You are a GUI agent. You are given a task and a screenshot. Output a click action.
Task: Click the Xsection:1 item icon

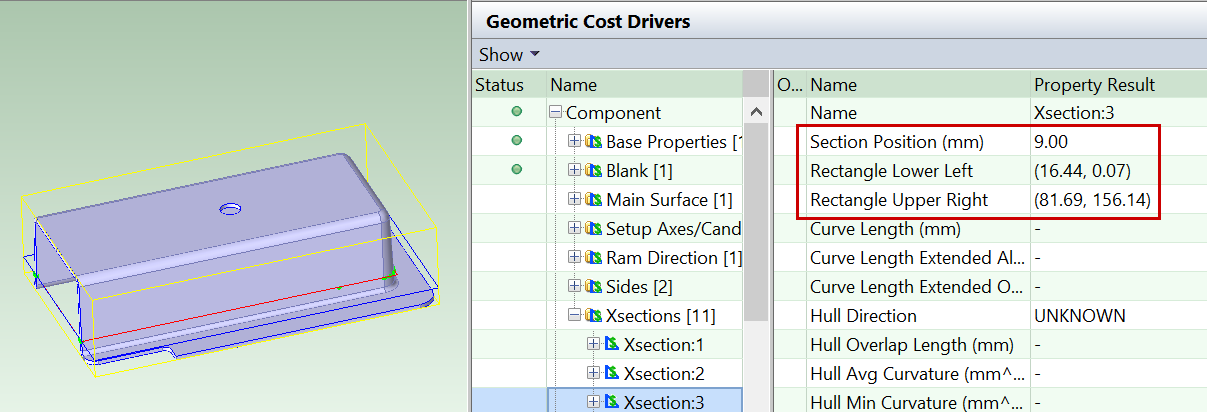[612, 345]
